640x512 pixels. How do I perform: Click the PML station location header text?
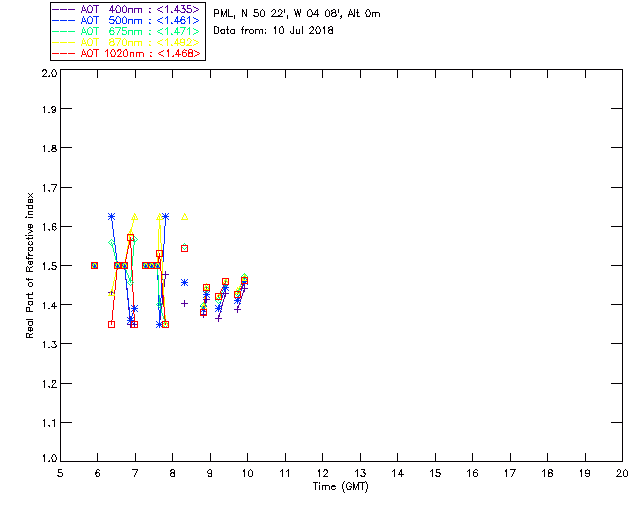[x=297, y=14]
